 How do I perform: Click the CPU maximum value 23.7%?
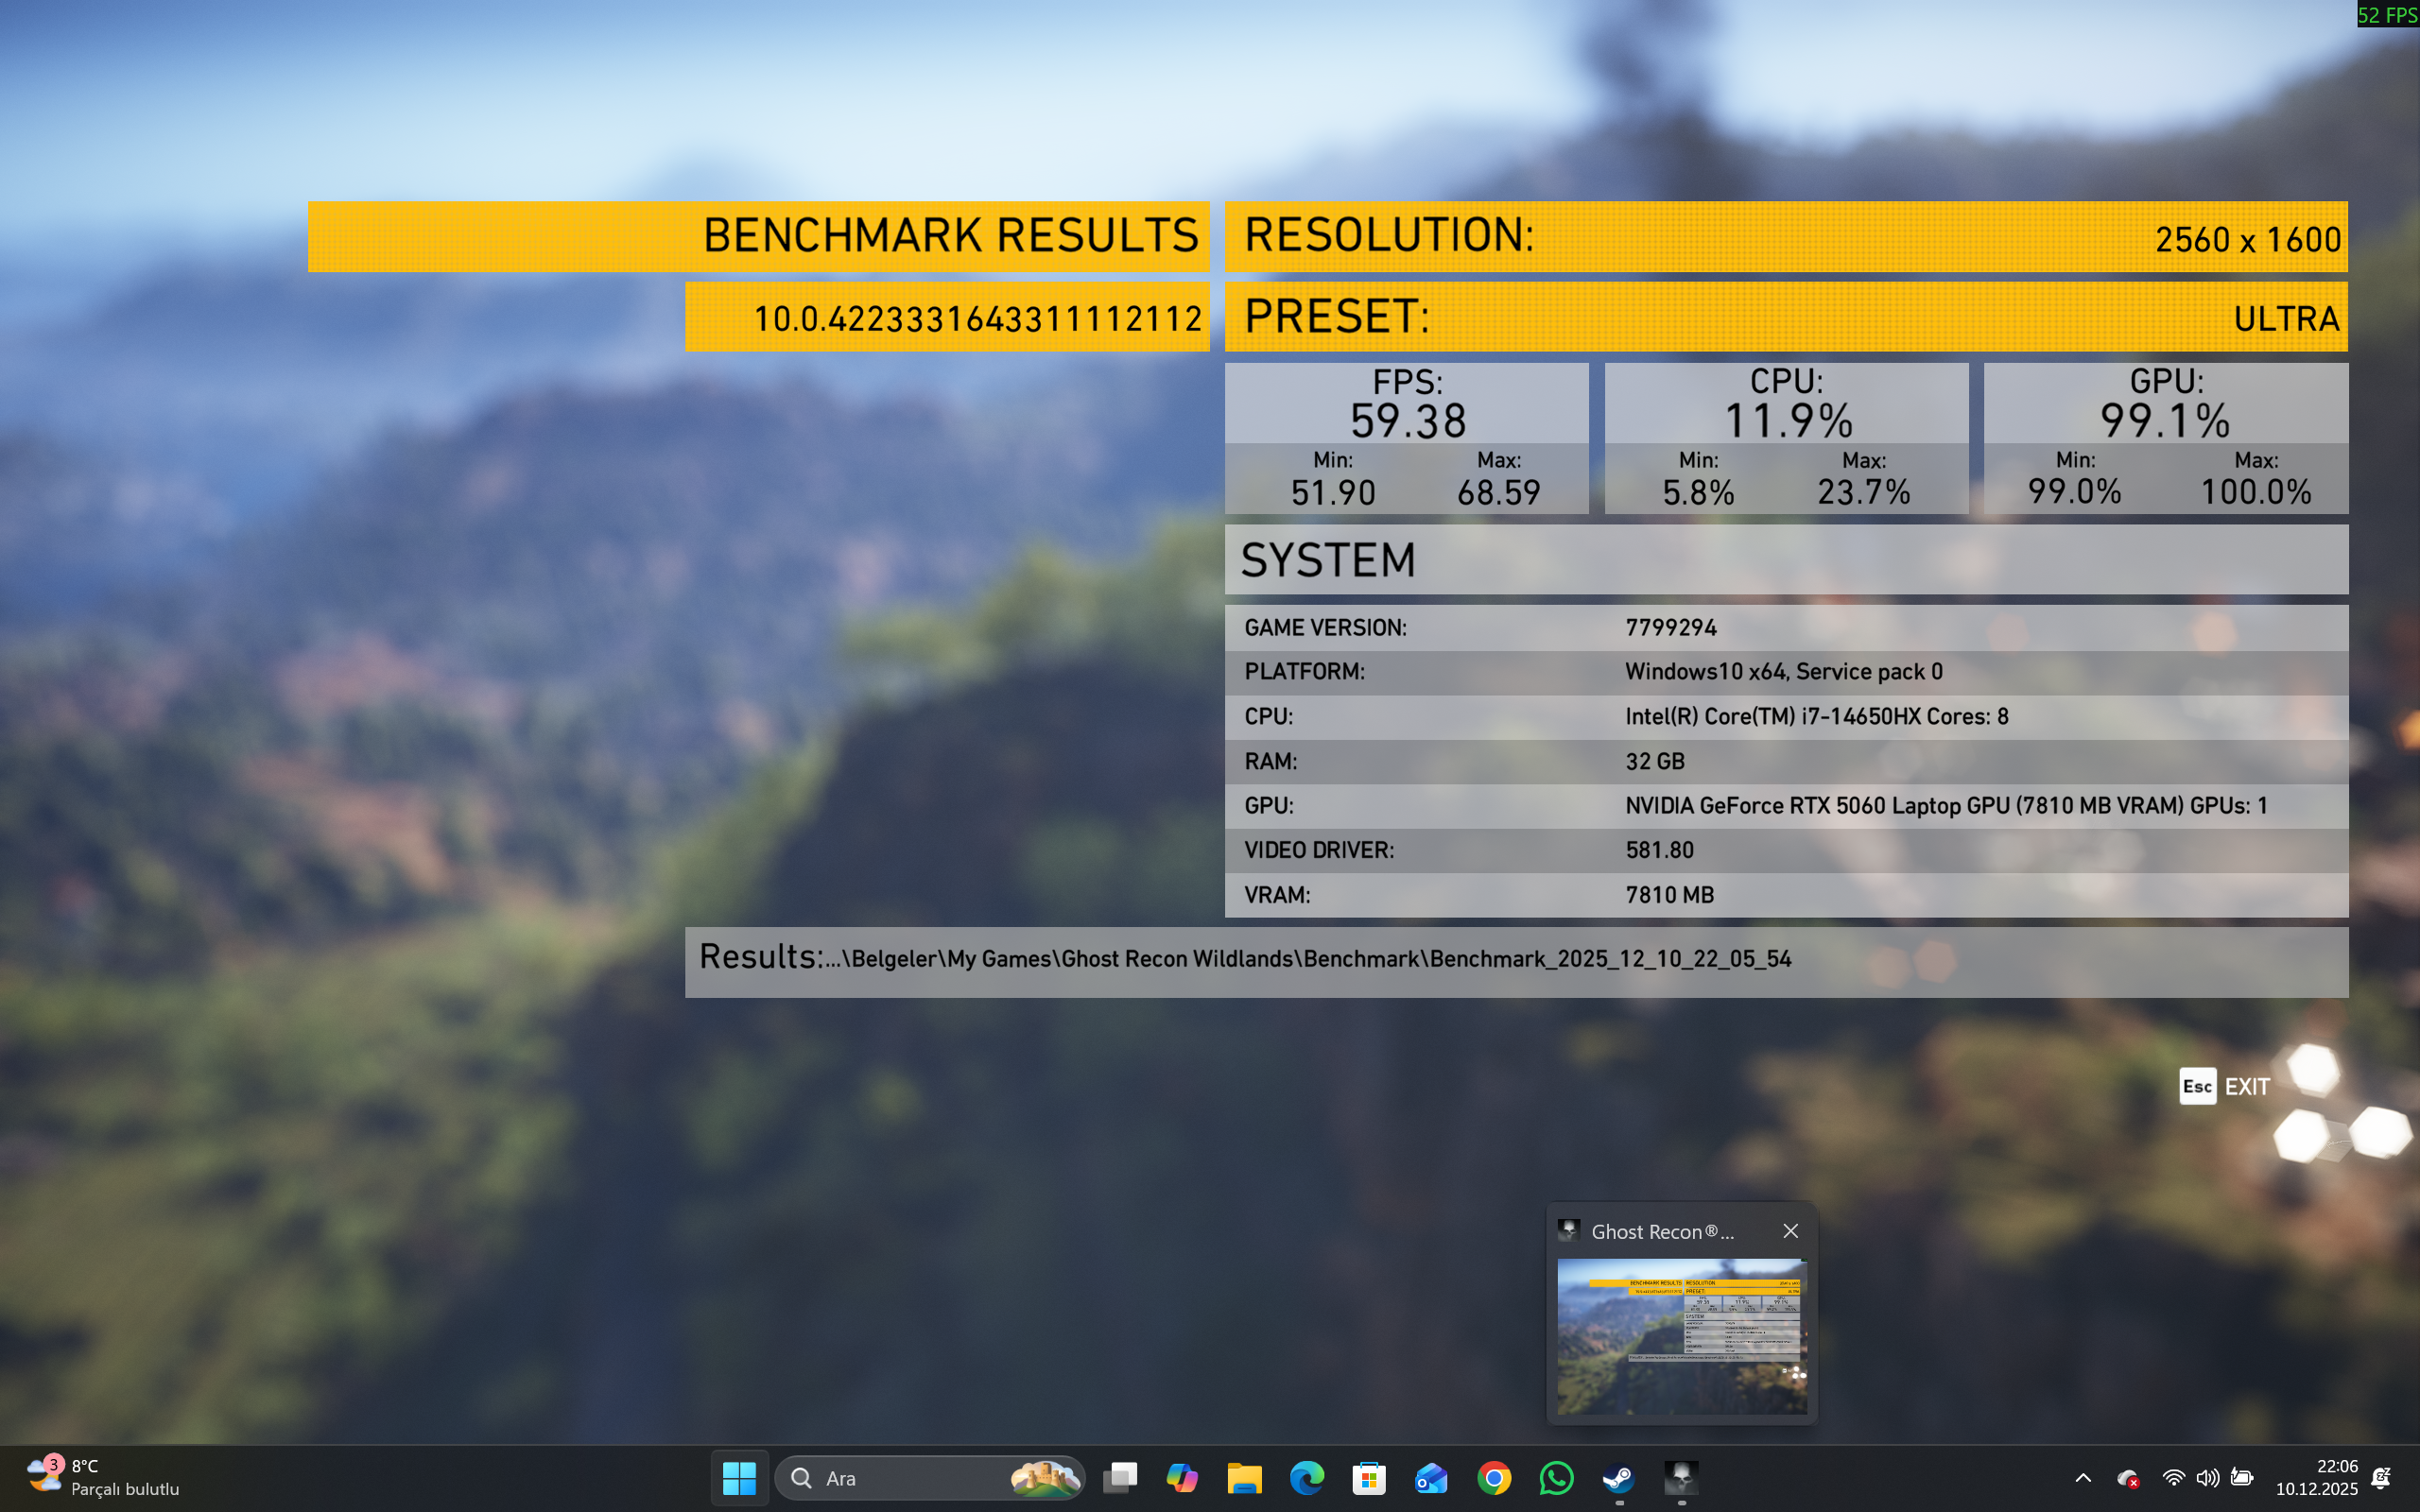click(x=1863, y=493)
